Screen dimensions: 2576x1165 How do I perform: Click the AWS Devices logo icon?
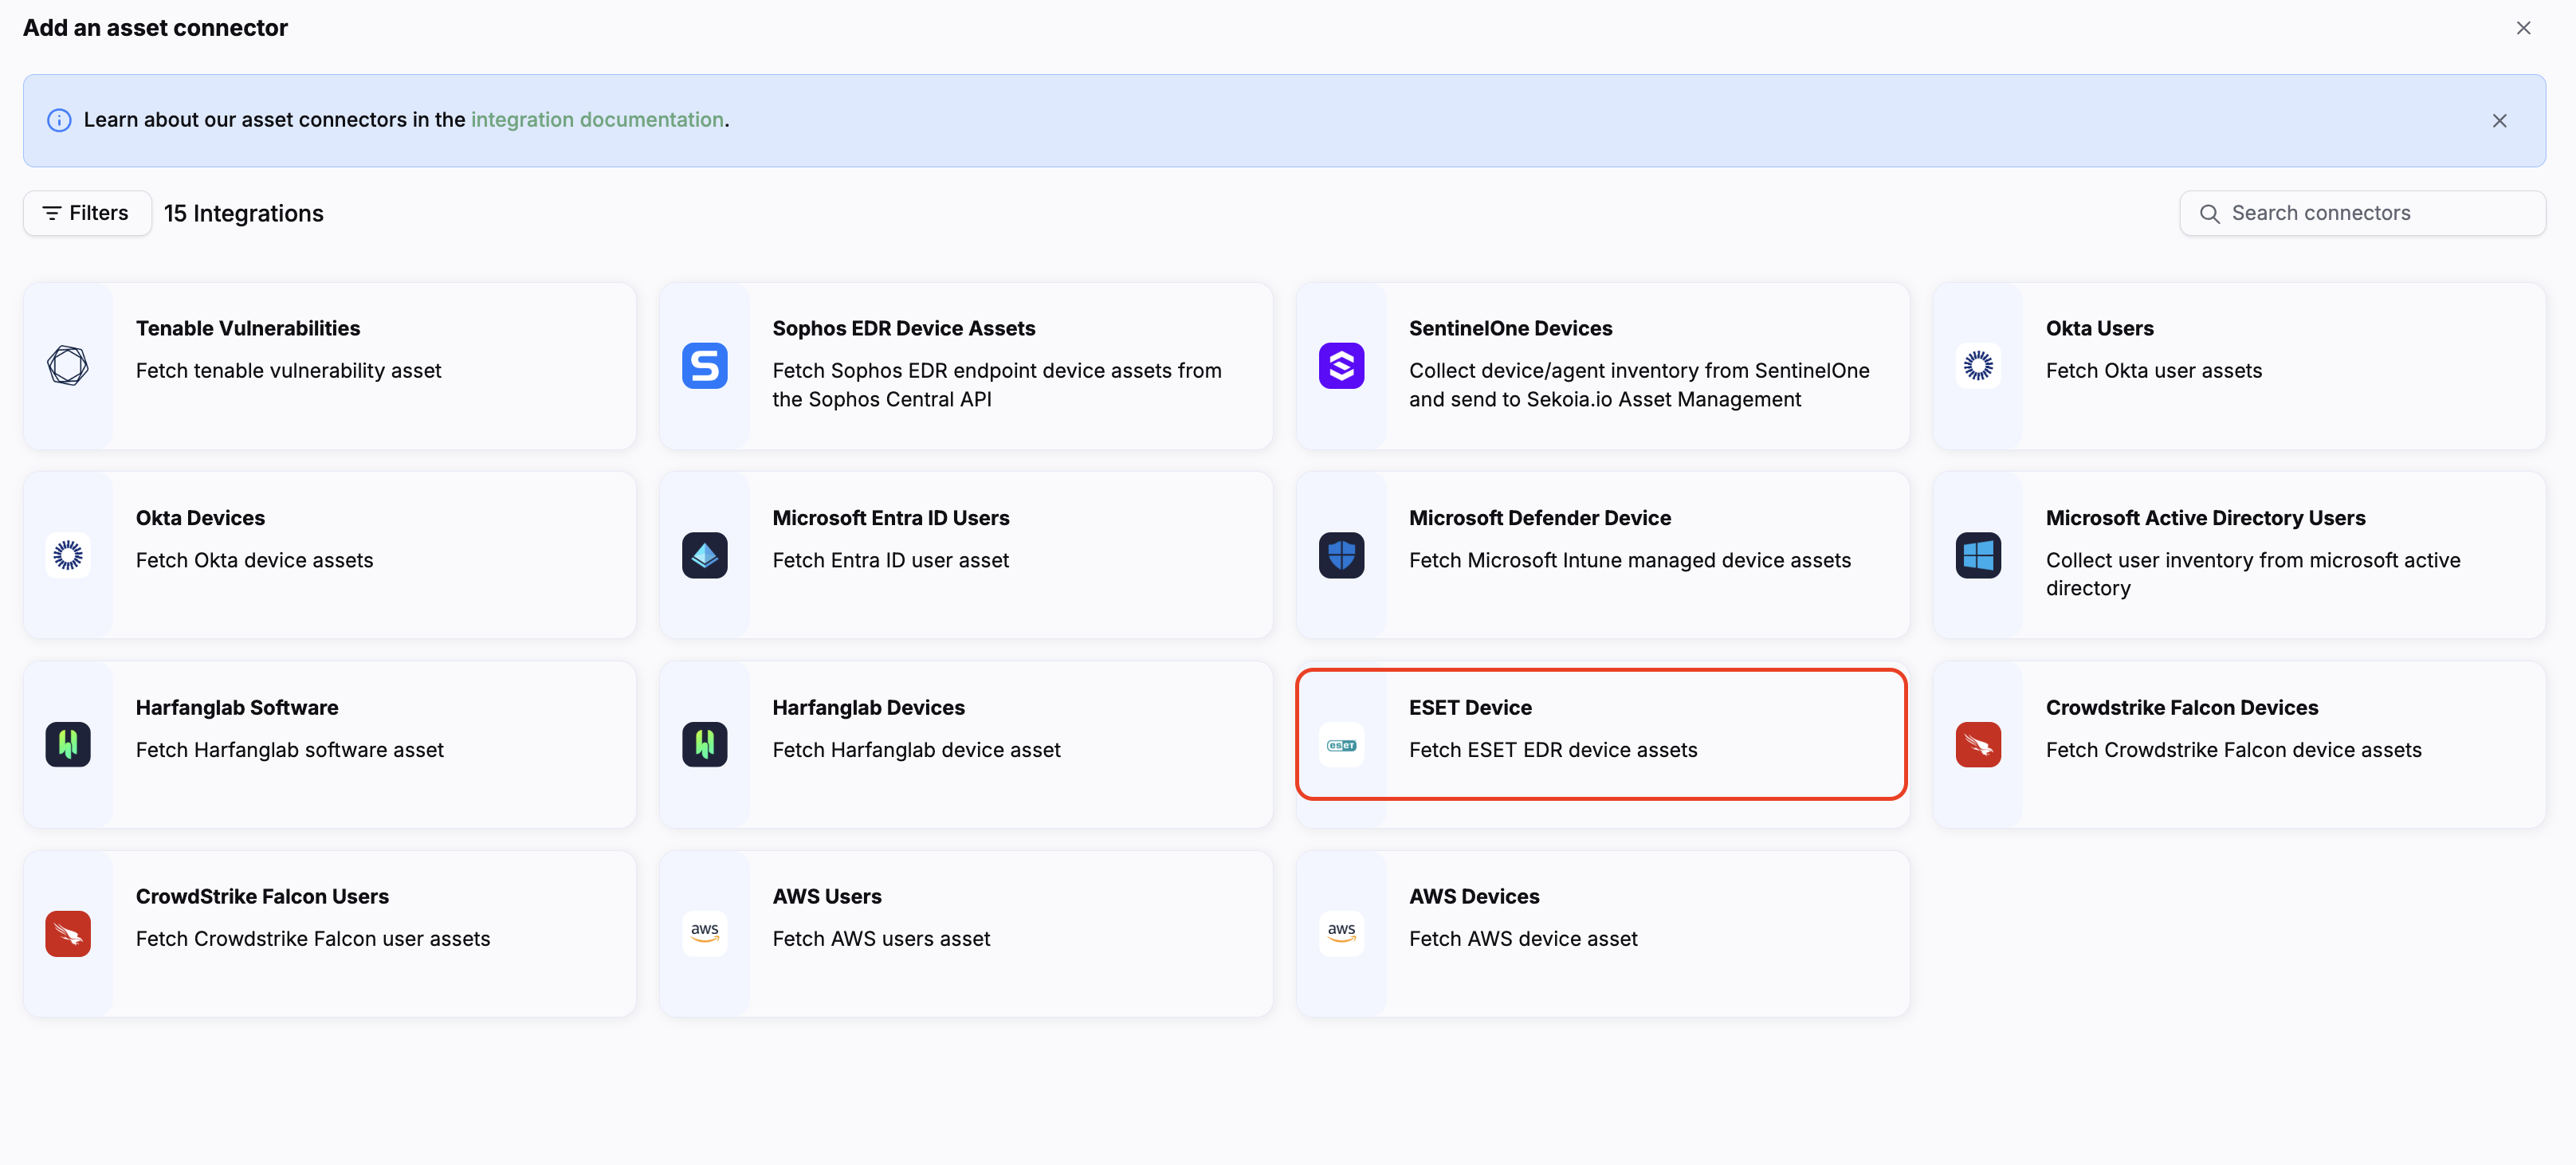coord(1342,934)
